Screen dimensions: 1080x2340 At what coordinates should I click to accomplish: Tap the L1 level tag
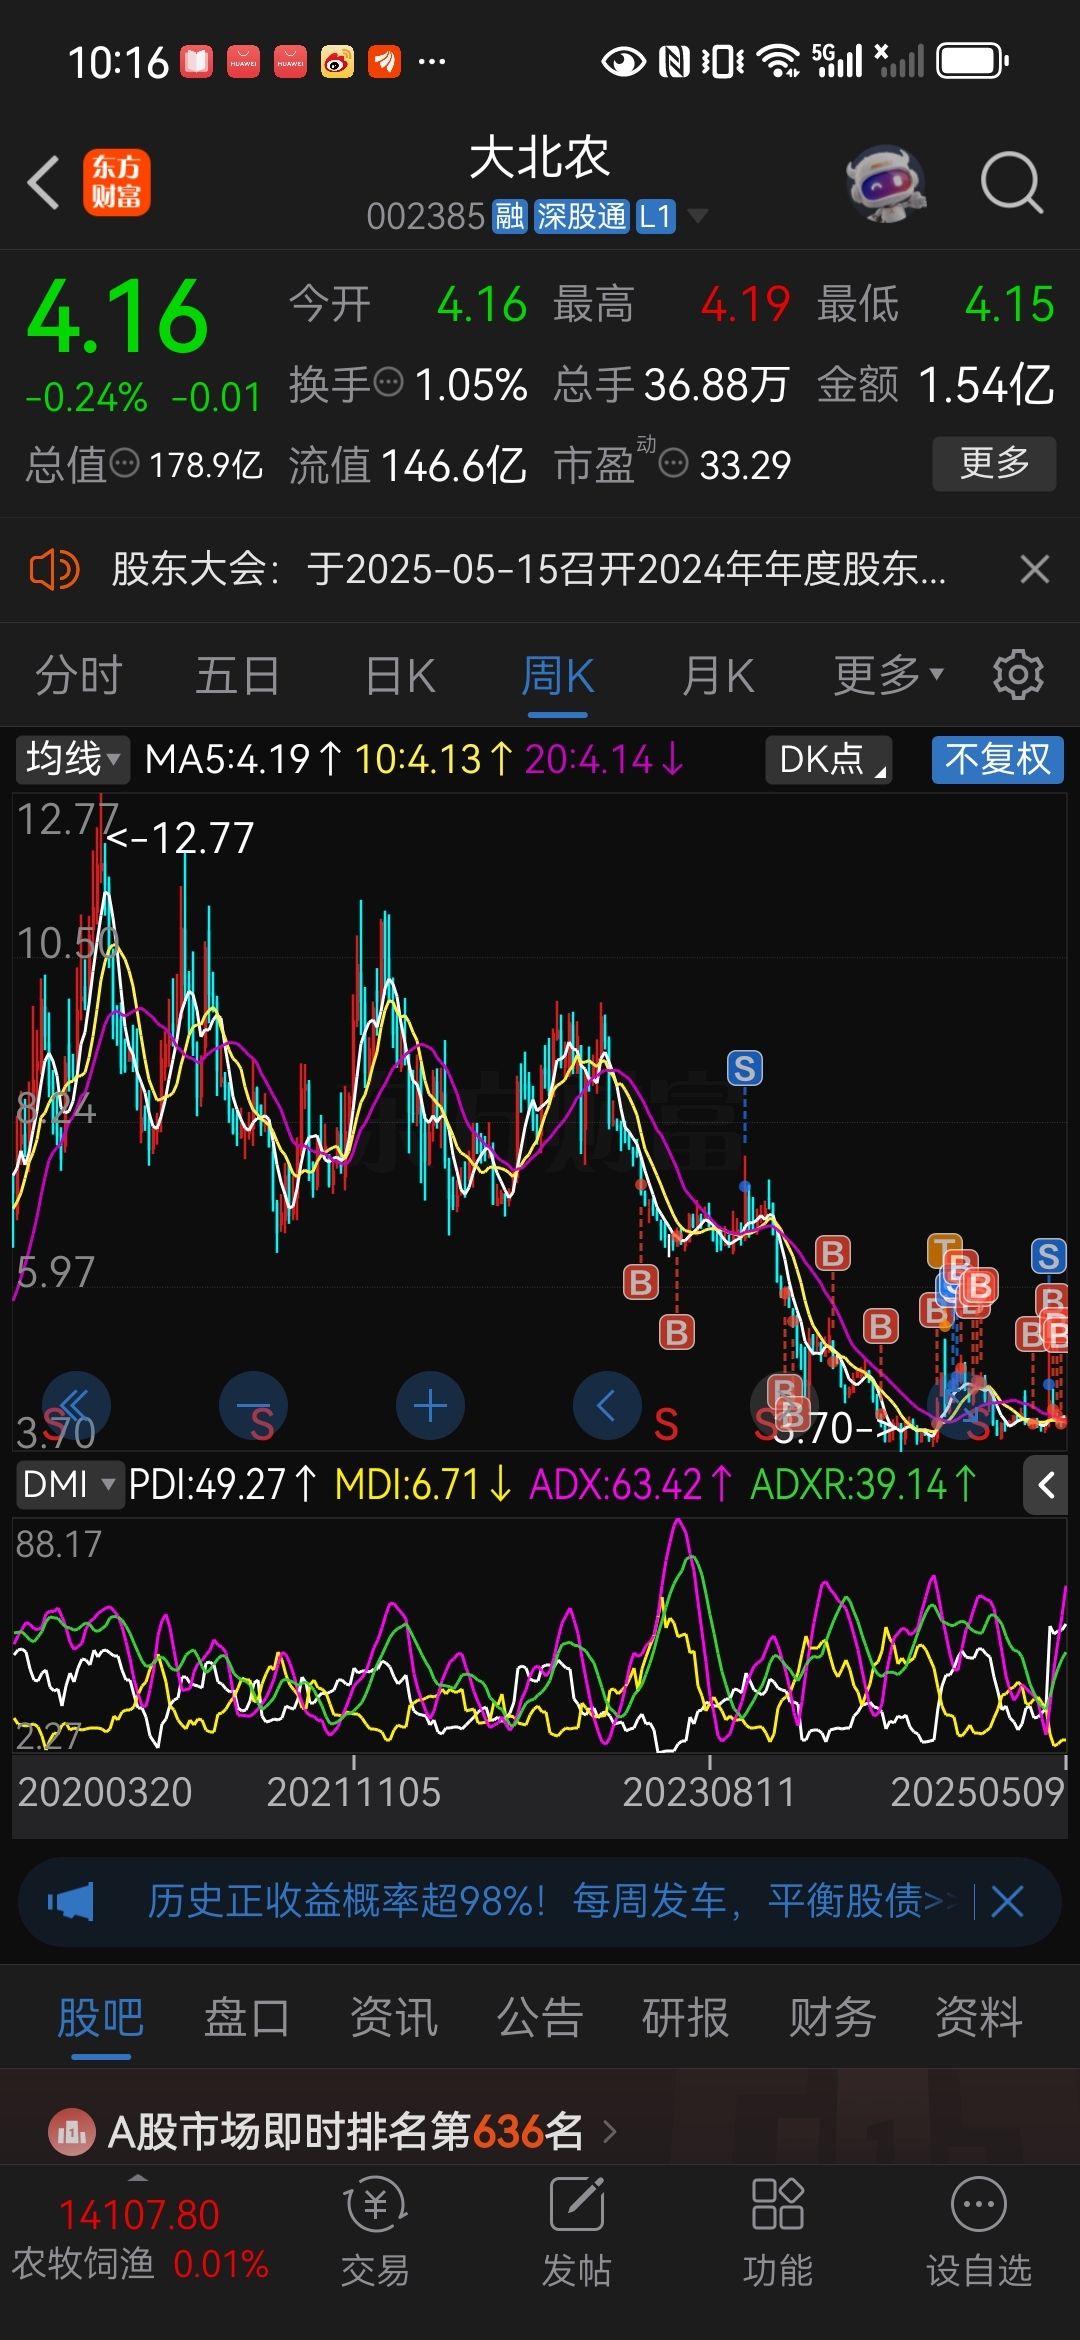pos(656,216)
